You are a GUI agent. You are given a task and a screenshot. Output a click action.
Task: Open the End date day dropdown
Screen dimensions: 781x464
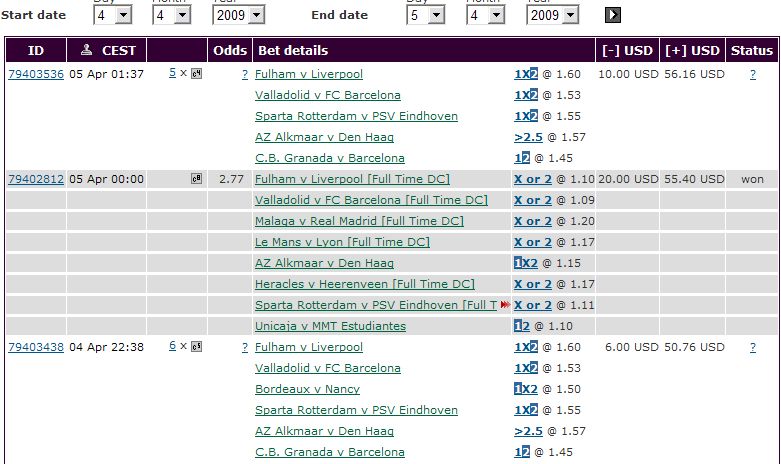click(426, 15)
